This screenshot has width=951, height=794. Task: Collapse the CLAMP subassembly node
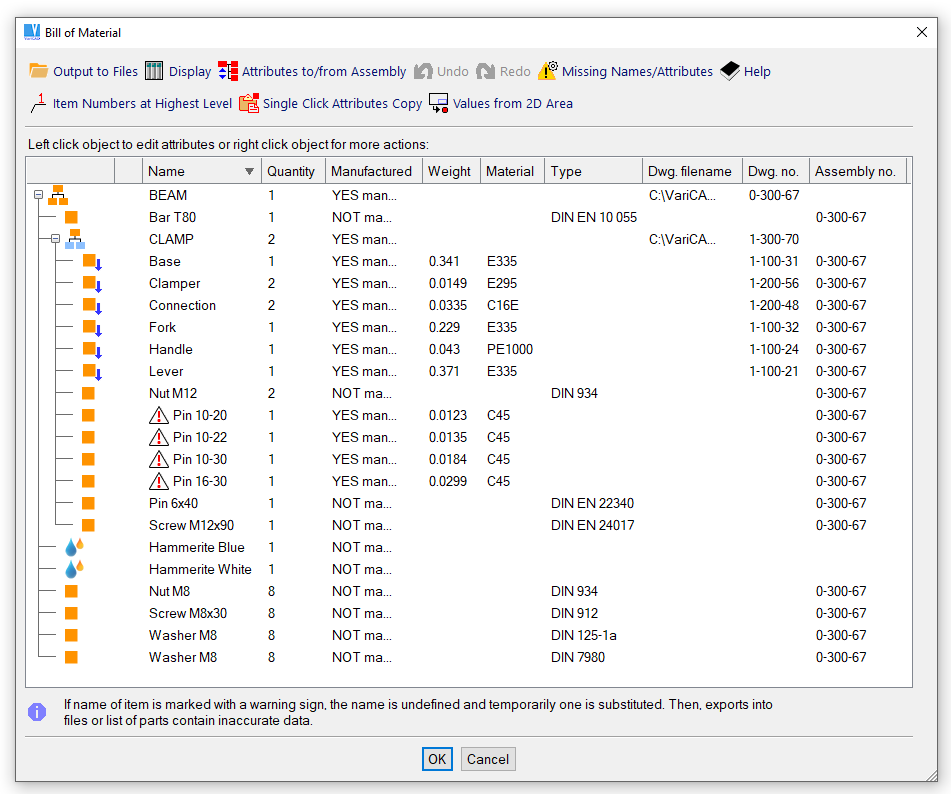[x=55, y=239]
